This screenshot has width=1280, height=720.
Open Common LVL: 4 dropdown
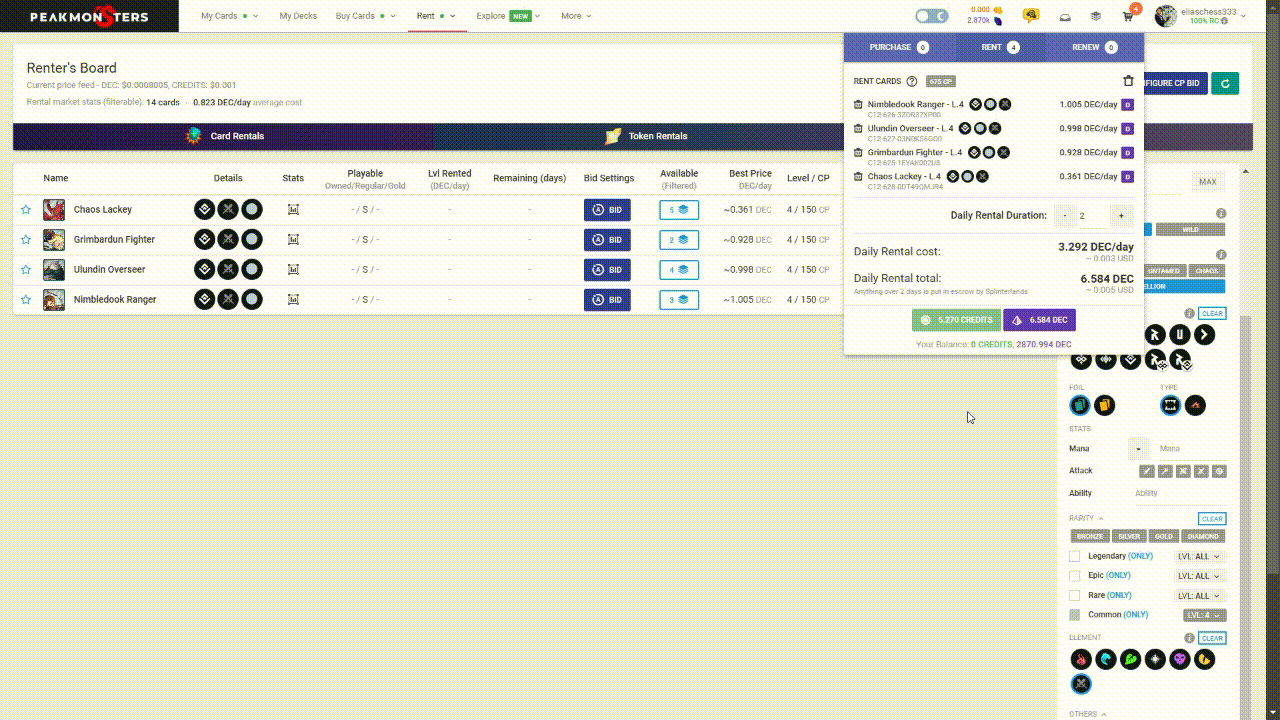(x=1205, y=615)
